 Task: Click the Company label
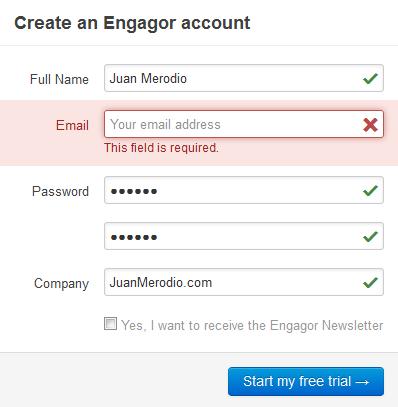click(x=61, y=284)
